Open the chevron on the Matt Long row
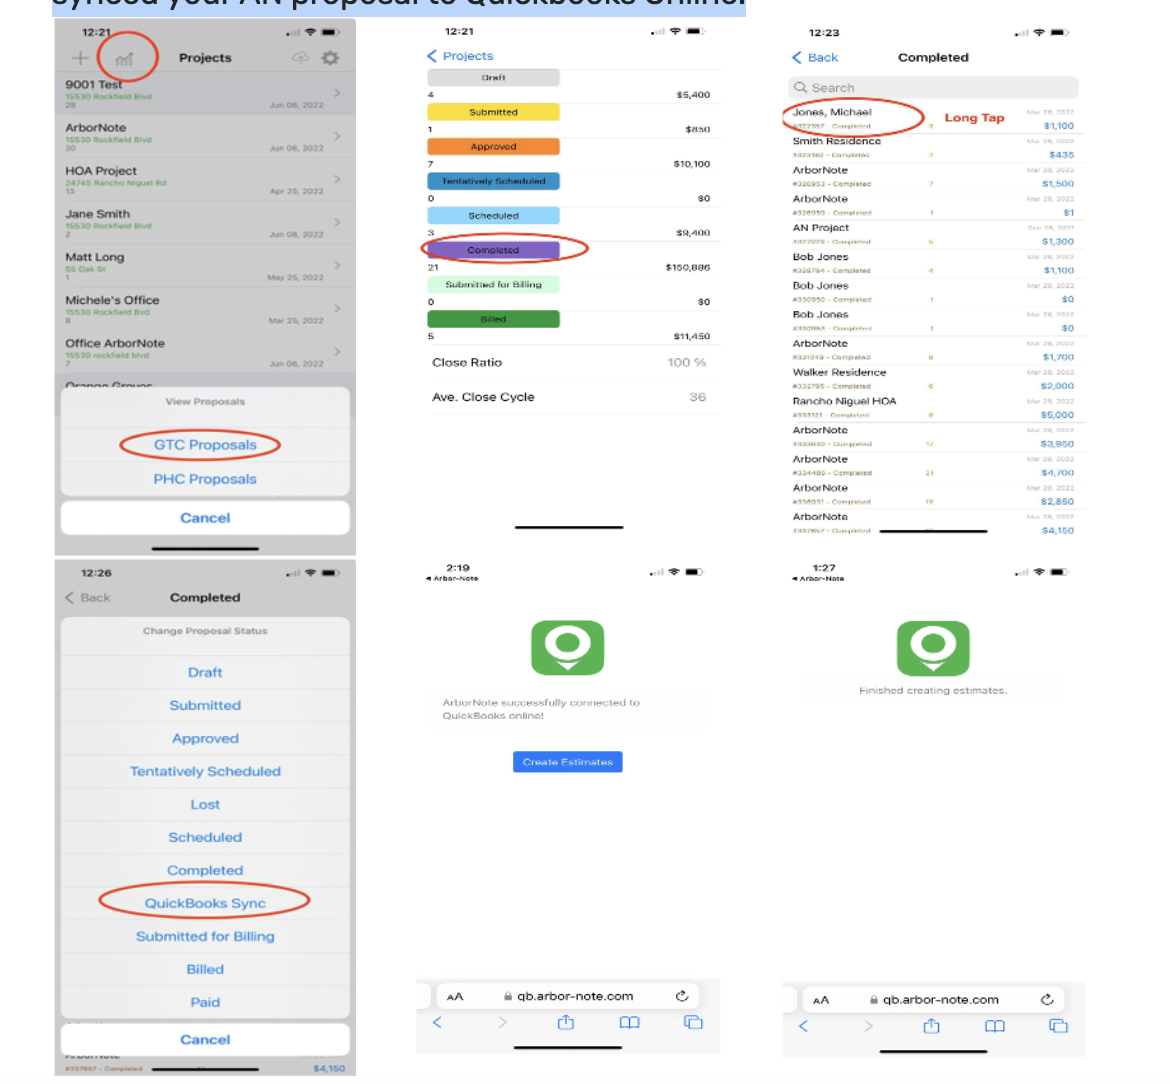Screen dimensions: 1170x1084 pyautogui.click(x=337, y=266)
